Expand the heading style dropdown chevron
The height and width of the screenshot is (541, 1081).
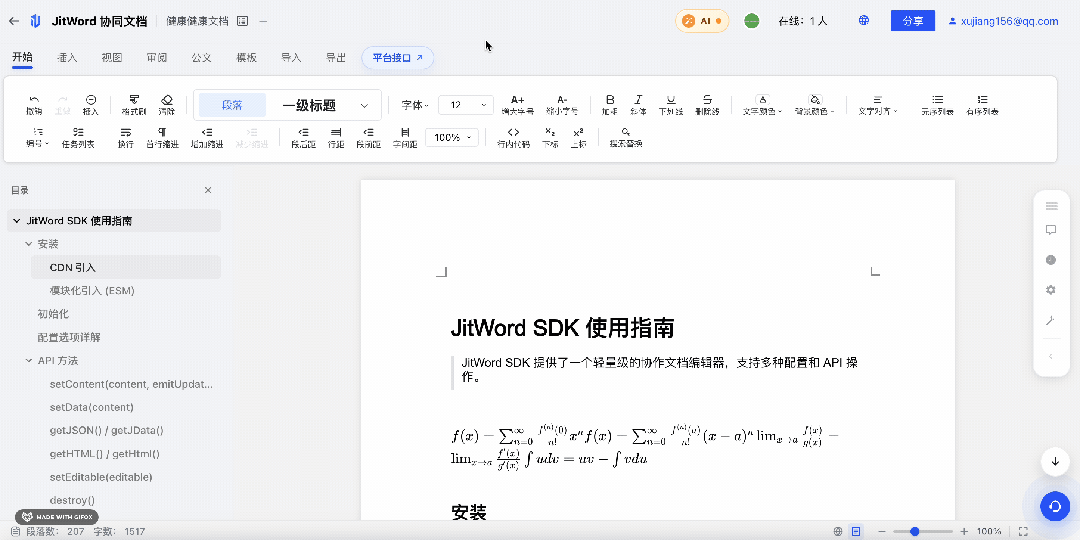[364, 105]
